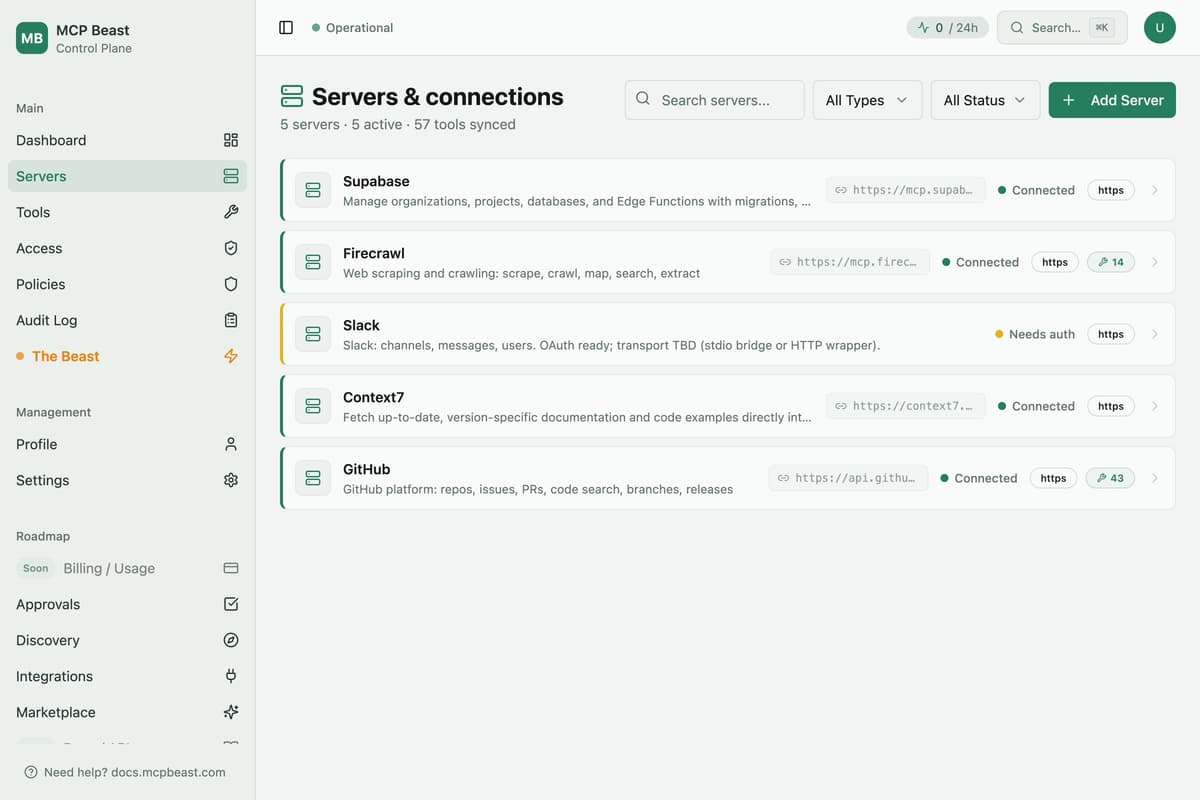Click the Tools wrench icon
Viewport: 1200px width, 800px height.
pos(231,212)
